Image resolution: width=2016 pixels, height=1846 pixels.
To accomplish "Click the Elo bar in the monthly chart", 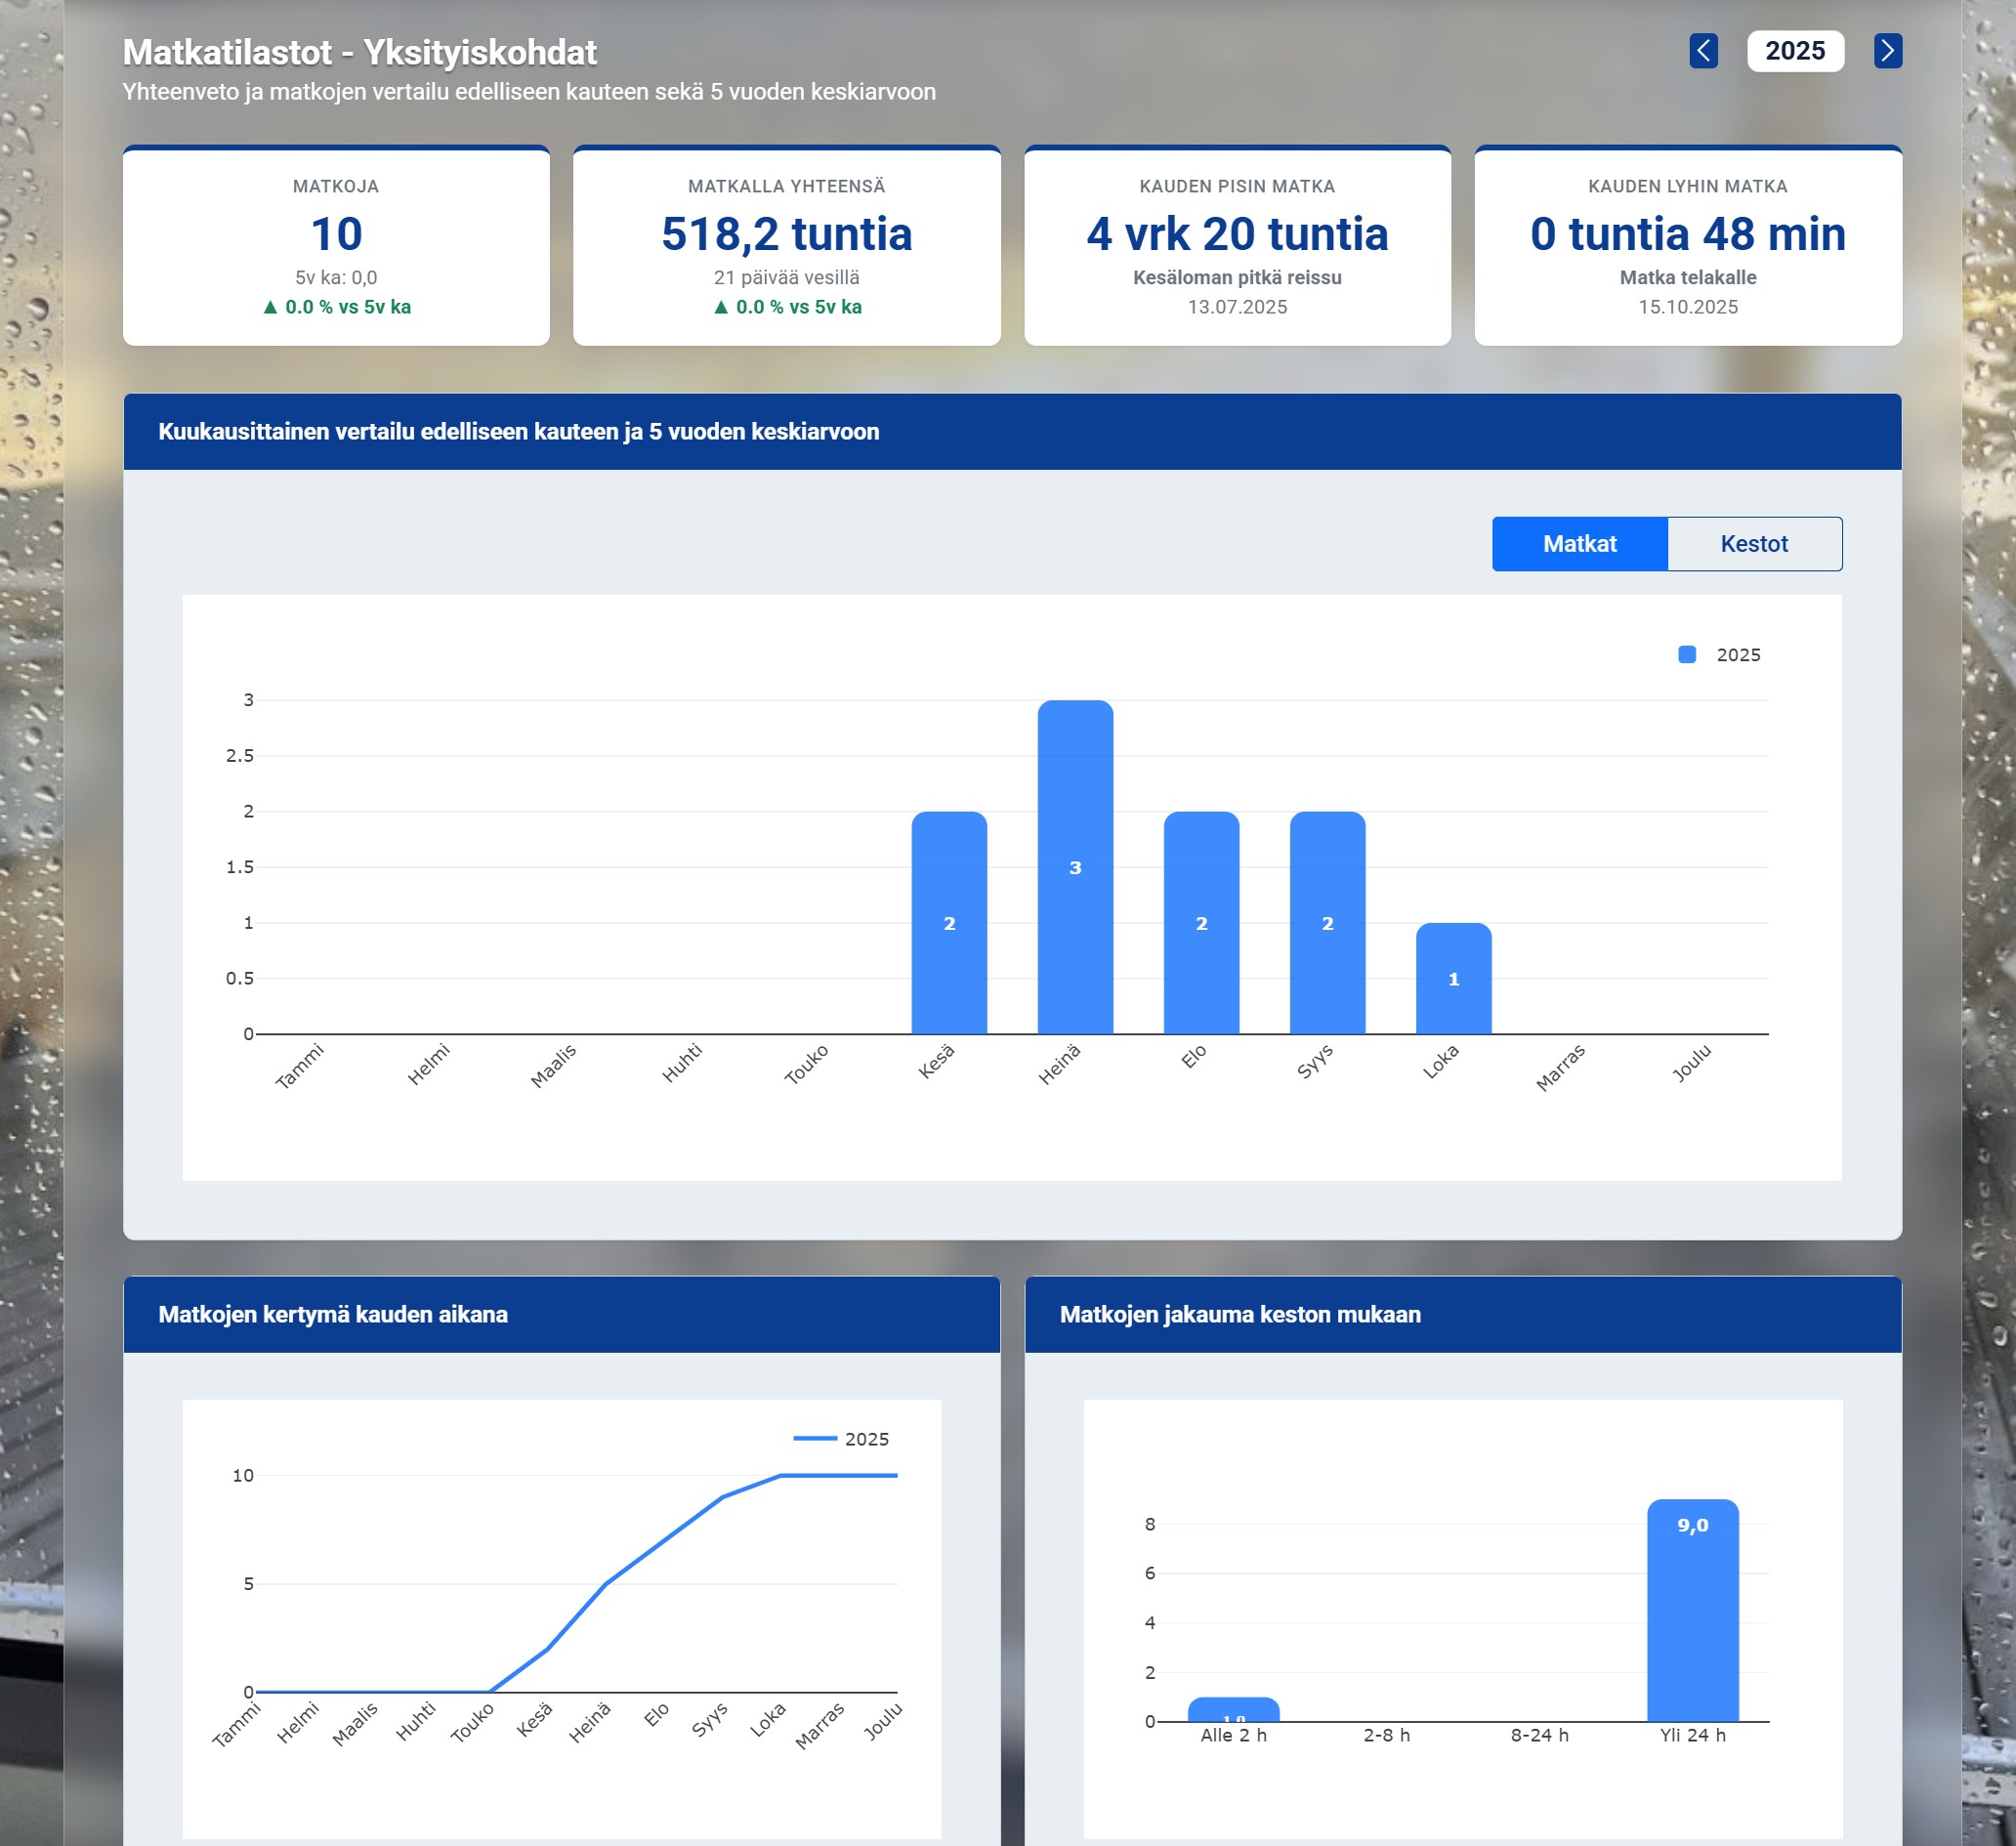I will click(x=1201, y=922).
